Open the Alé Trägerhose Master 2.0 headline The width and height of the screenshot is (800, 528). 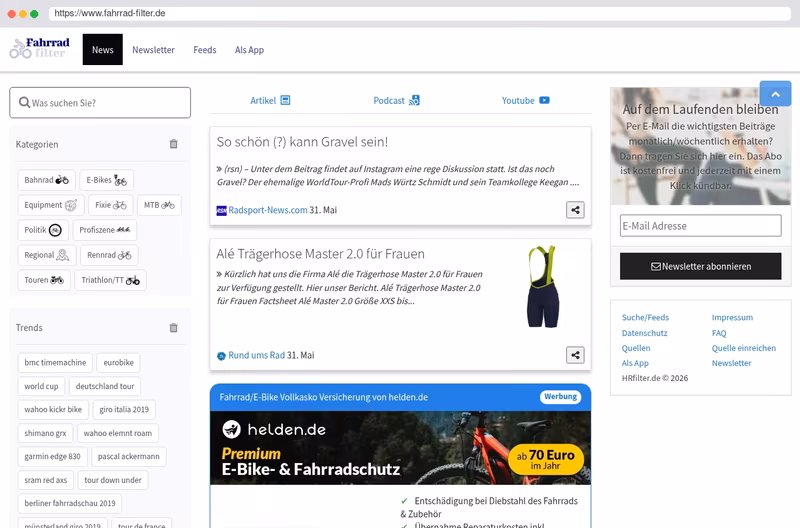coord(320,254)
